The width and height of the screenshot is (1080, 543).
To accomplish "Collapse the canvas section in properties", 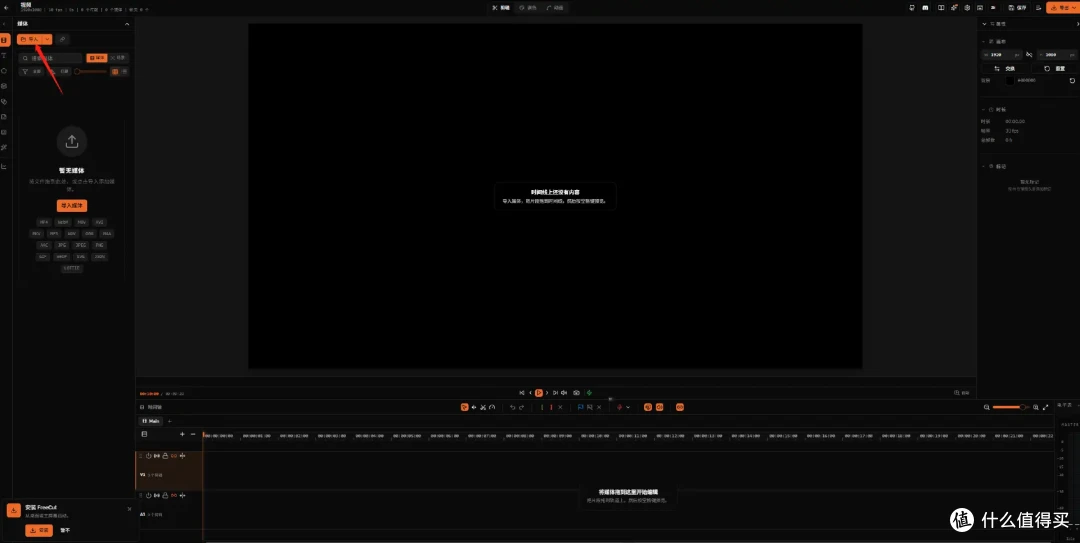I will 984,42.
